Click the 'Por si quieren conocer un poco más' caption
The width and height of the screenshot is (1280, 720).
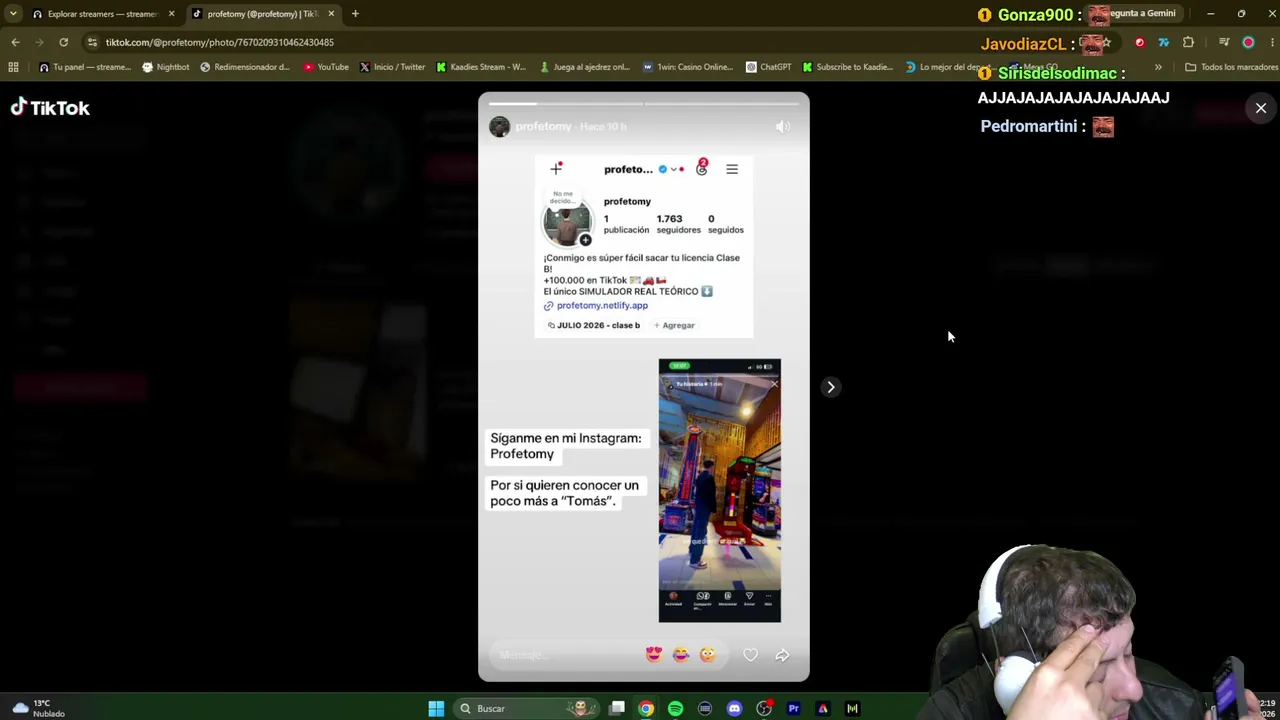coord(564,493)
